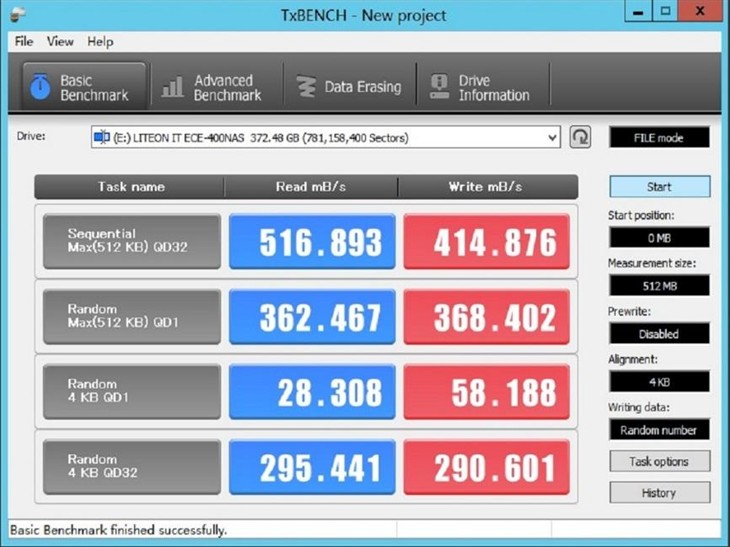Open the View menu

click(x=60, y=41)
